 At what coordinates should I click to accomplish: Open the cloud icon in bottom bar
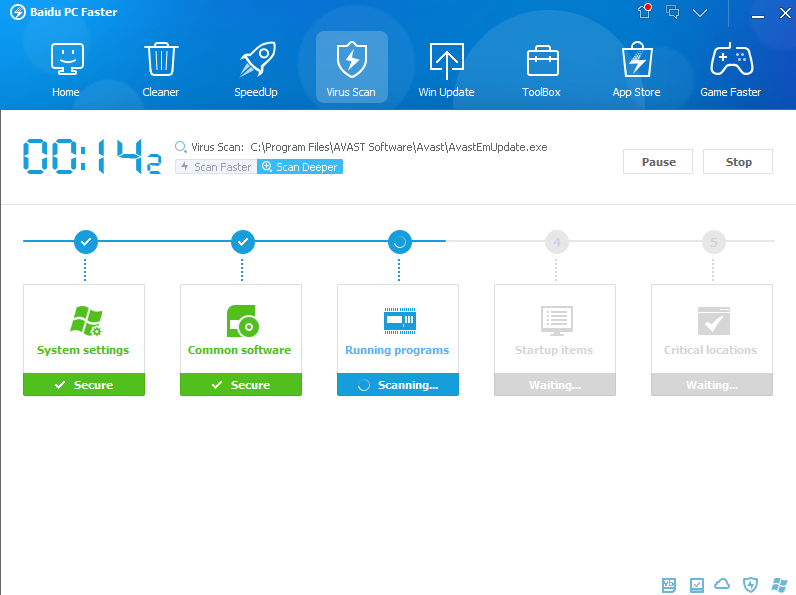click(x=722, y=584)
